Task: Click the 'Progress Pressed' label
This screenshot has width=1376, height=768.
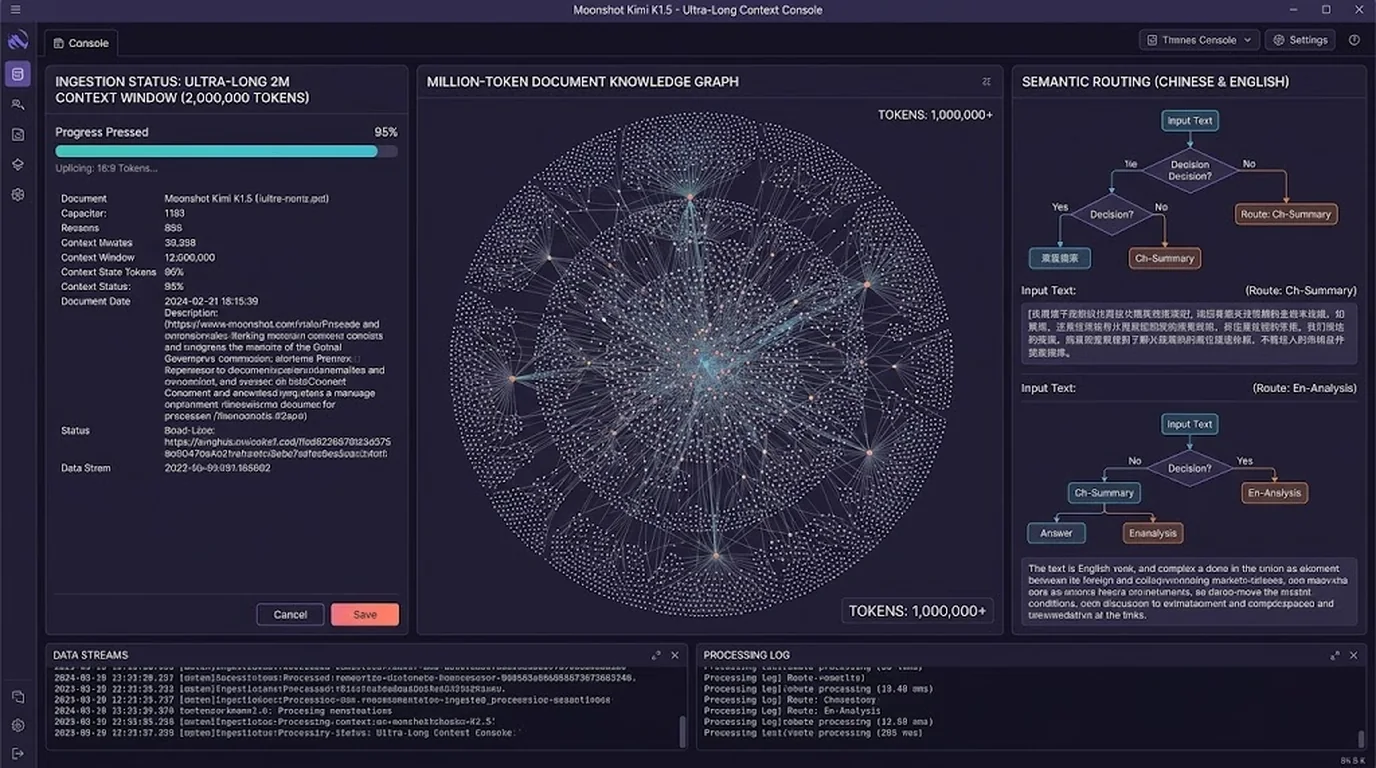Action: (101, 132)
